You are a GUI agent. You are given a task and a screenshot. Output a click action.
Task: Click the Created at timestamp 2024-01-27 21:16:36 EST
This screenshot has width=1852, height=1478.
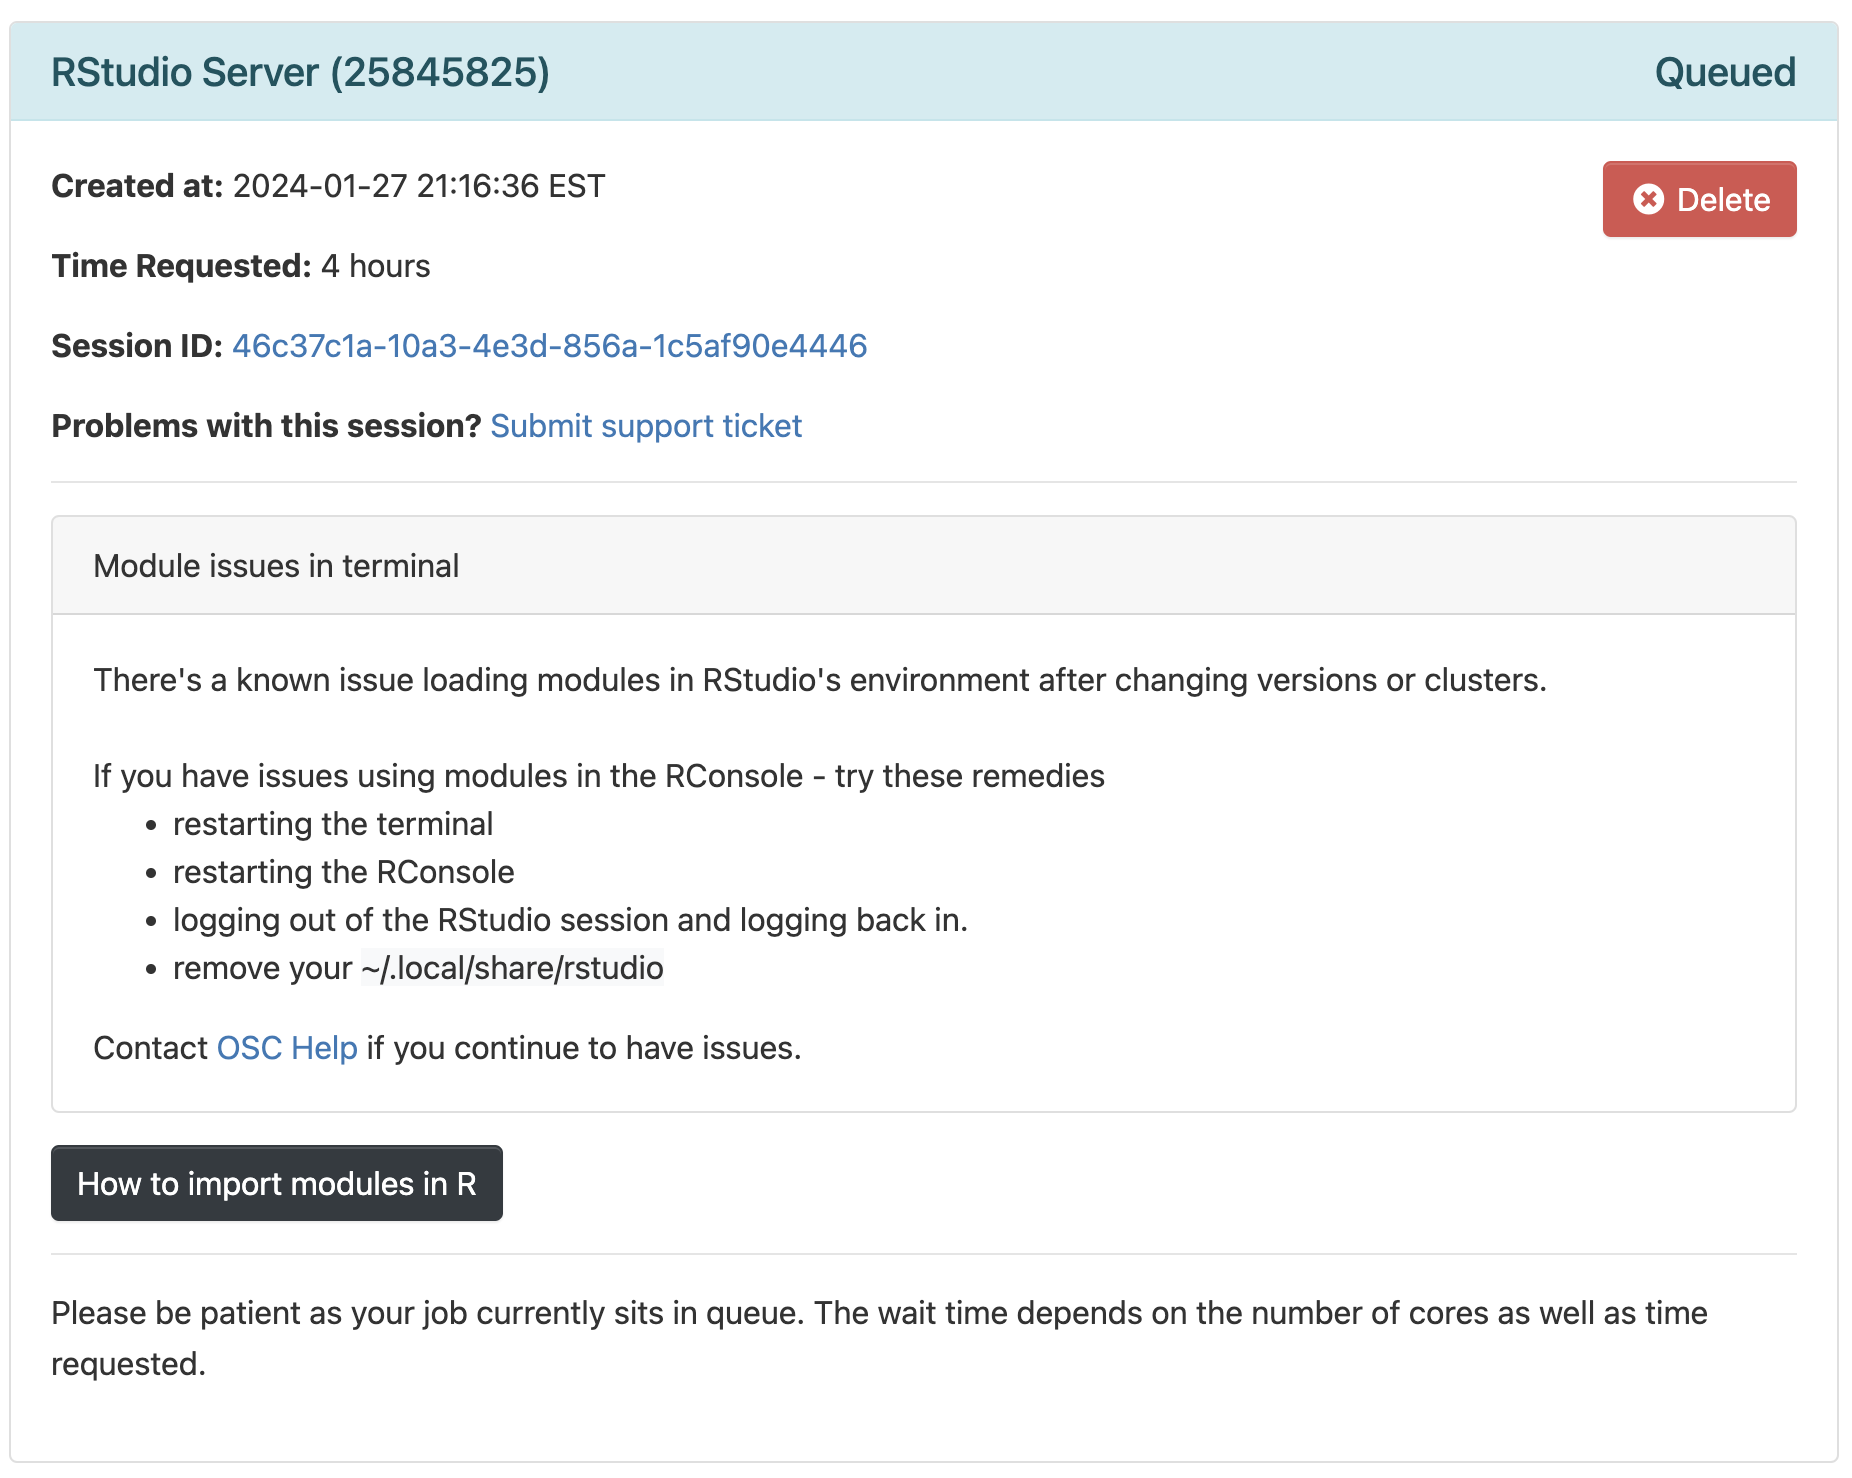pyautogui.click(x=419, y=186)
